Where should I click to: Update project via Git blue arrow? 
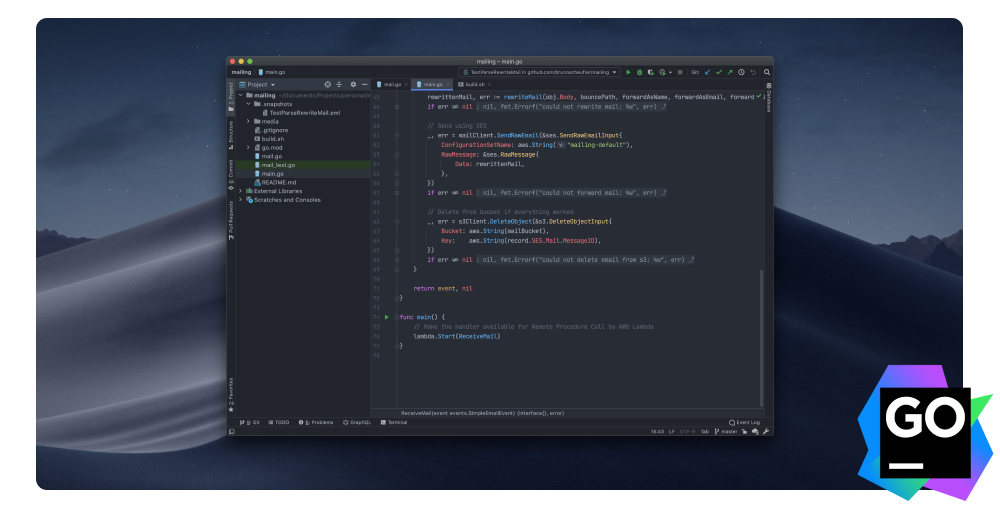click(x=707, y=72)
